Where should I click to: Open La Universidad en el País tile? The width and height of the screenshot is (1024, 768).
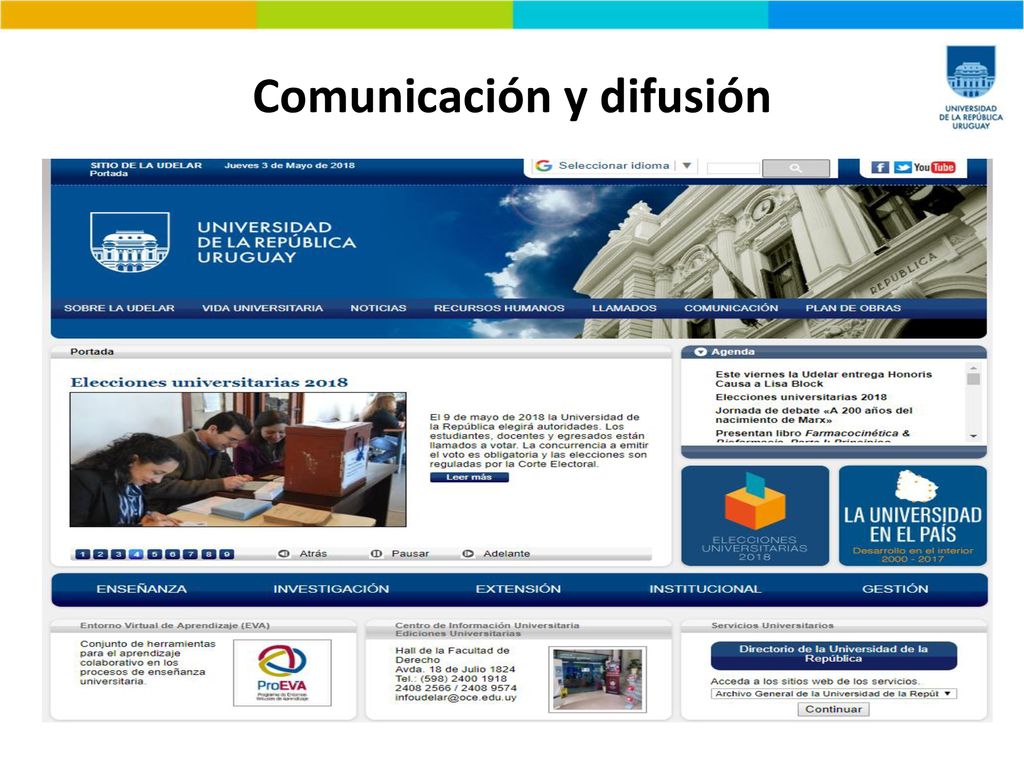913,515
